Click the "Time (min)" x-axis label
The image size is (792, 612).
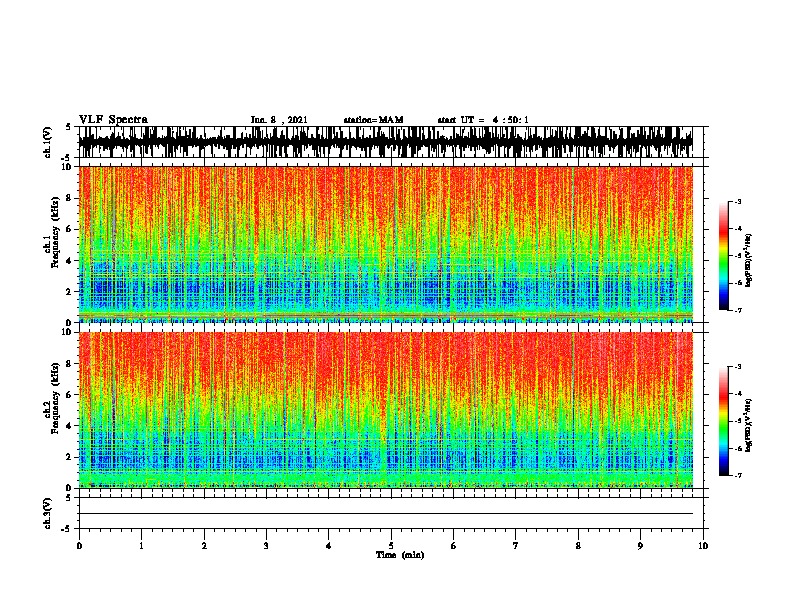(x=400, y=555)
